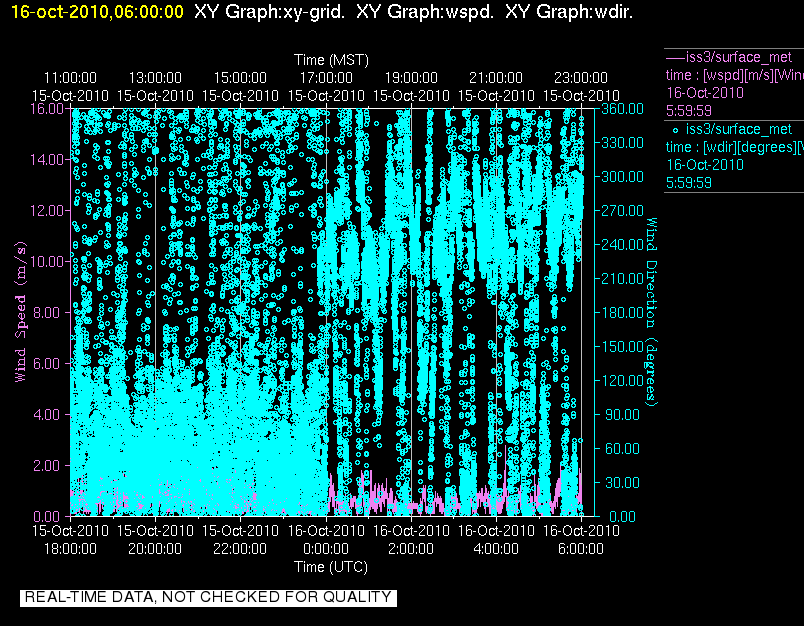Click the cyan circle legend marker
Screen dimensions: 804x626
pyautogui.click(x=675, y=130)
